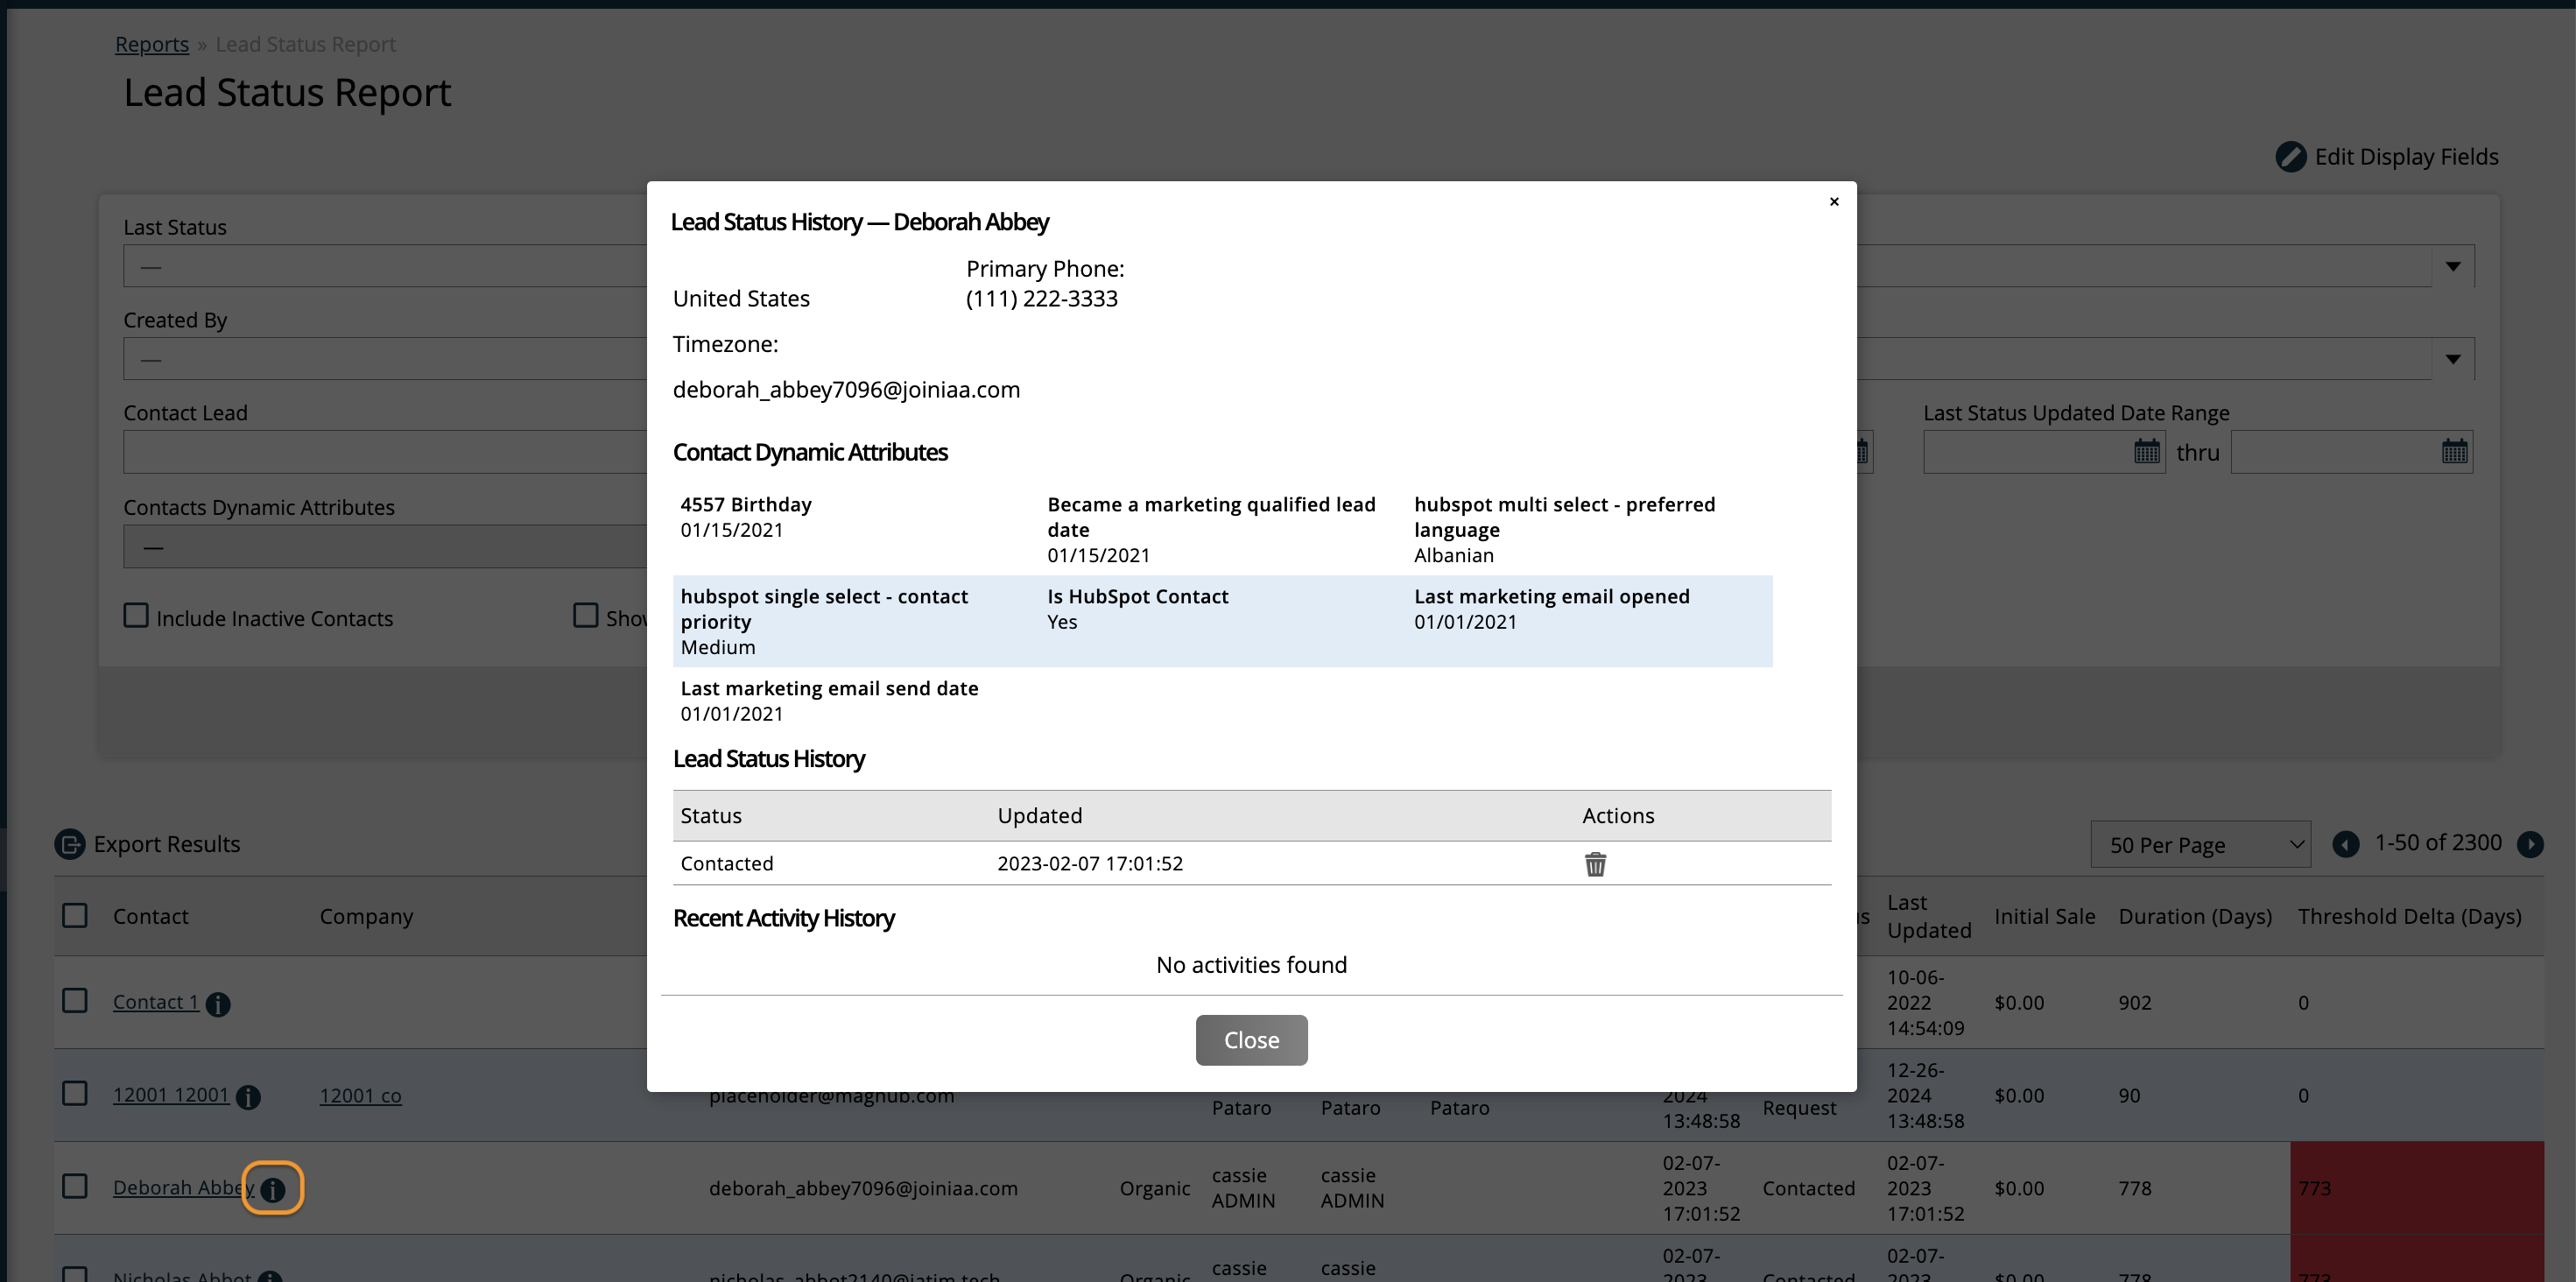Expand the Last Status dropdown arrow
2576x1282 pixels.
click(2452, 266)
